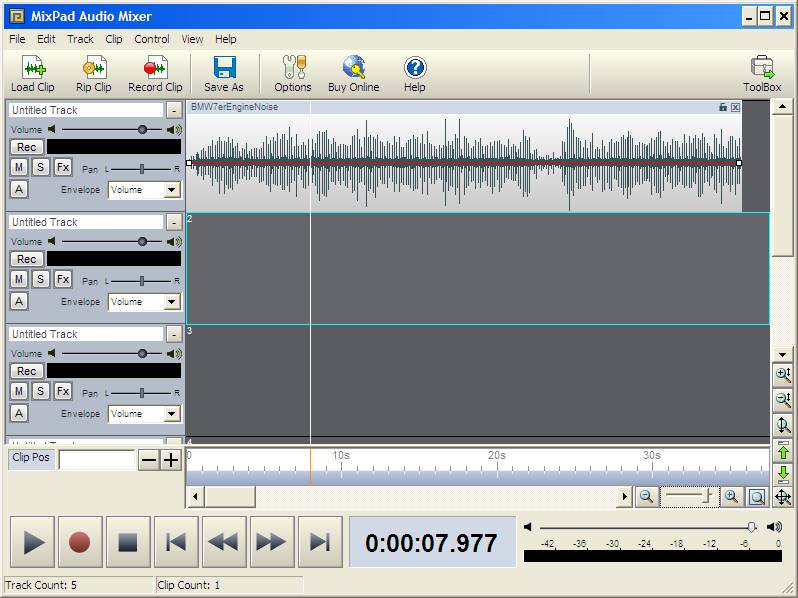Screen dimensions: 798x598
Task: Click the Buy Online icon
Action: tap(354, 68)
